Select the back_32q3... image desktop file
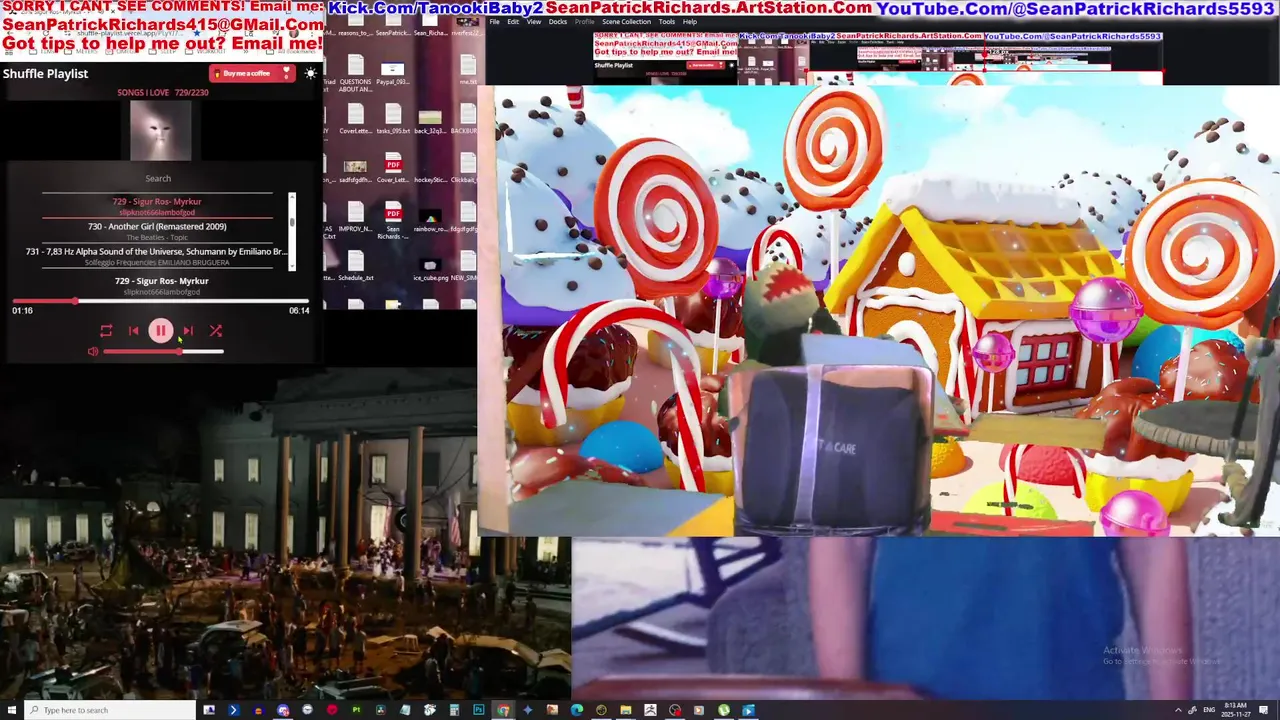1280x720 pixels. [x=430, y=121]
